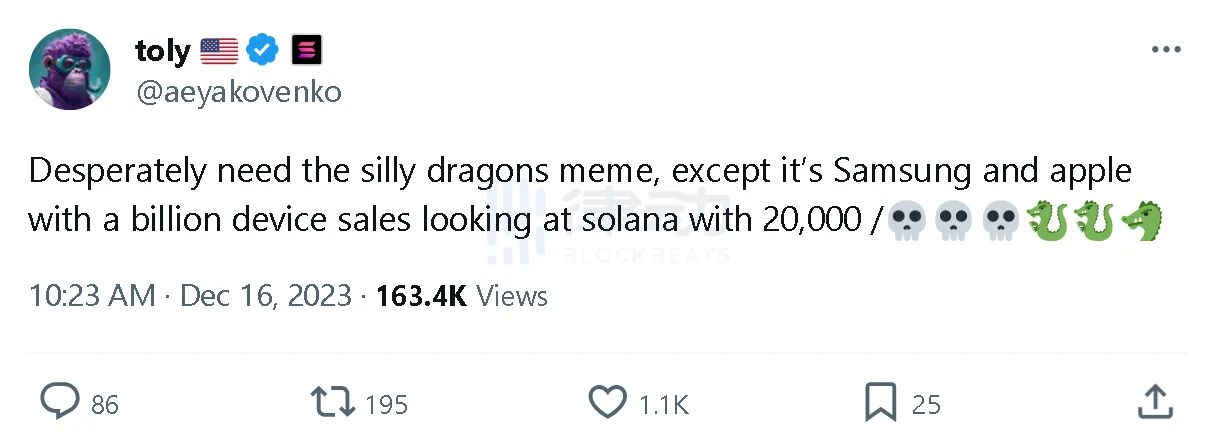The height and width of the screenshot is (444, 1217).
Task: Click the tweet text mentioning Samsung and apple
Action: pos(580,172)
